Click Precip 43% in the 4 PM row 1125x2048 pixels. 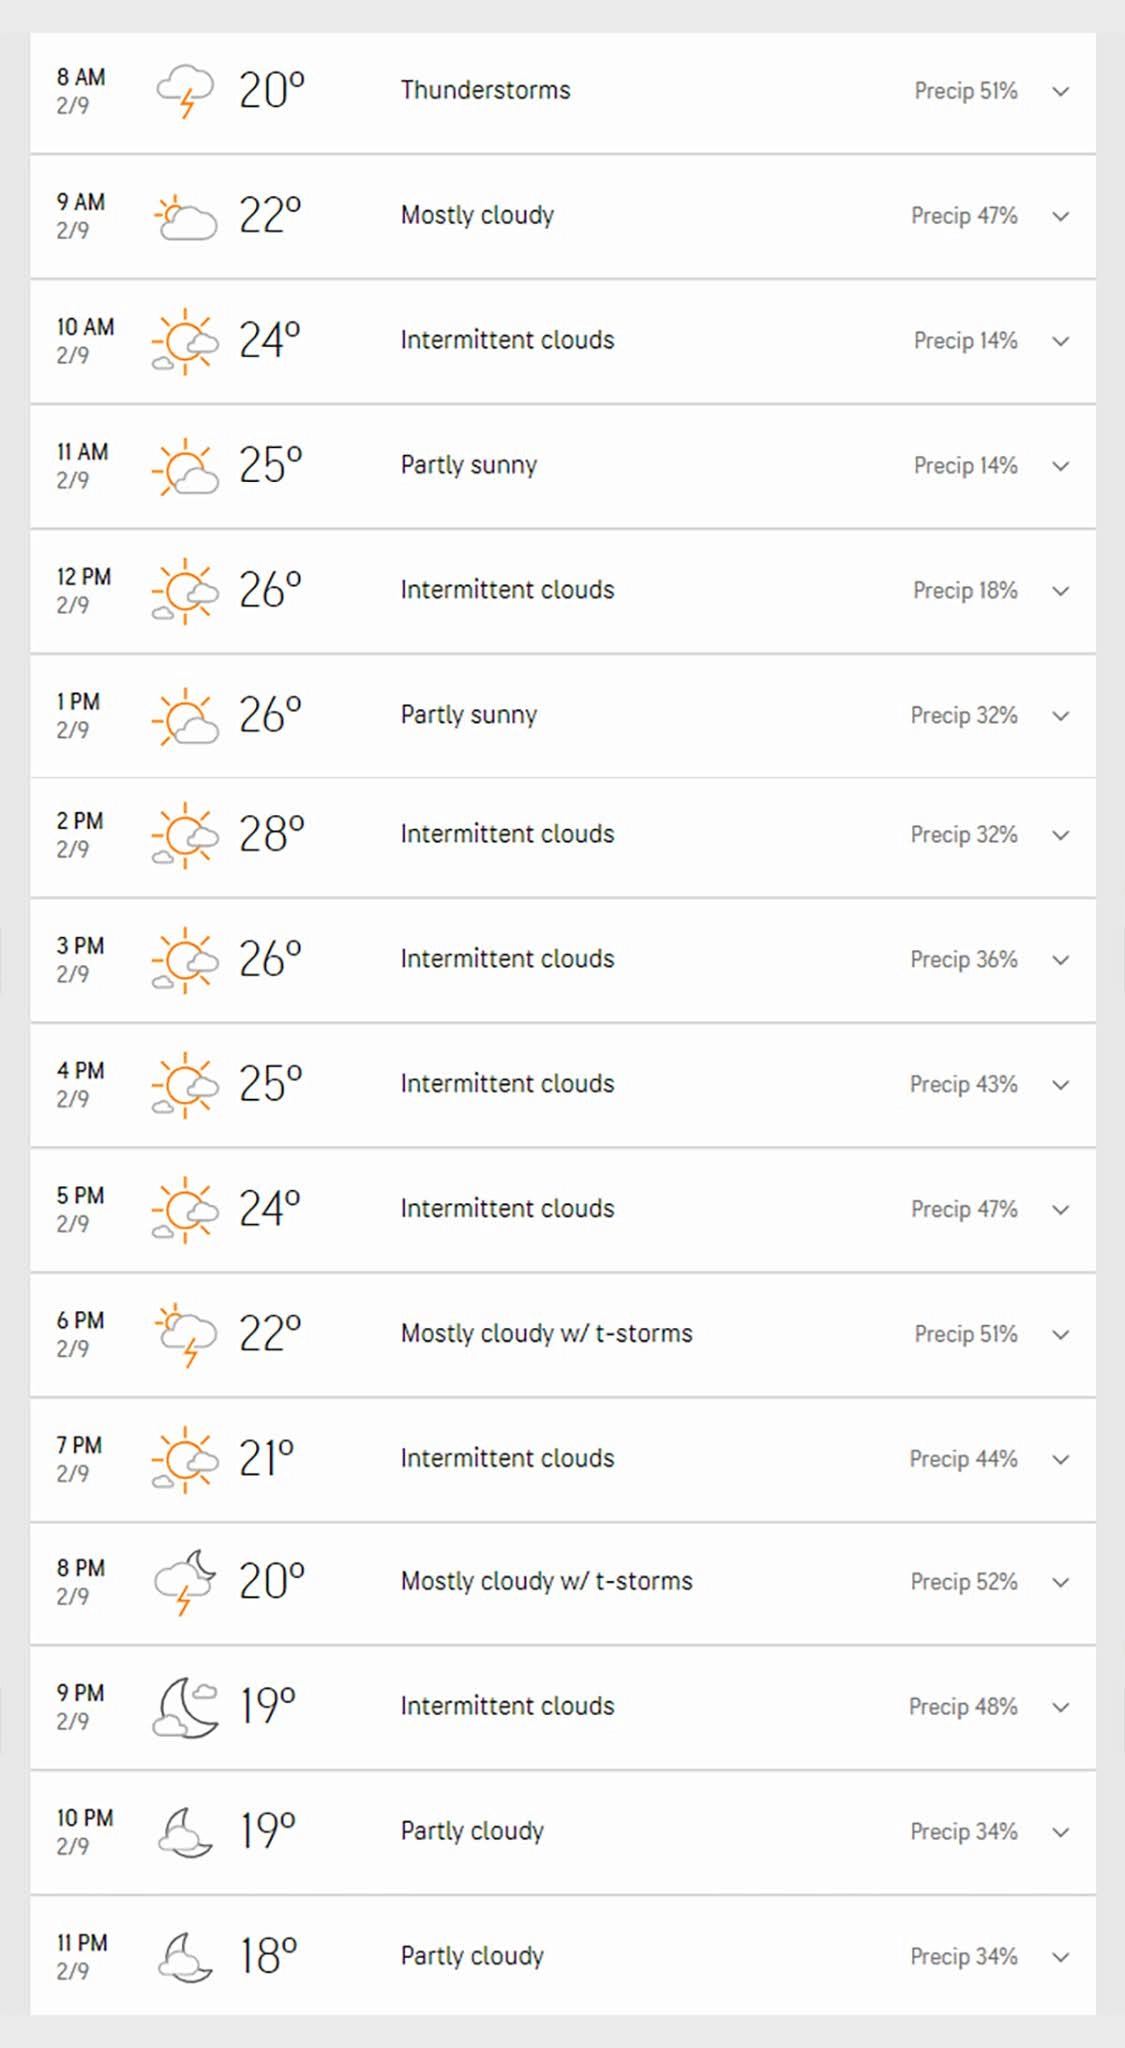point(963,1085)
